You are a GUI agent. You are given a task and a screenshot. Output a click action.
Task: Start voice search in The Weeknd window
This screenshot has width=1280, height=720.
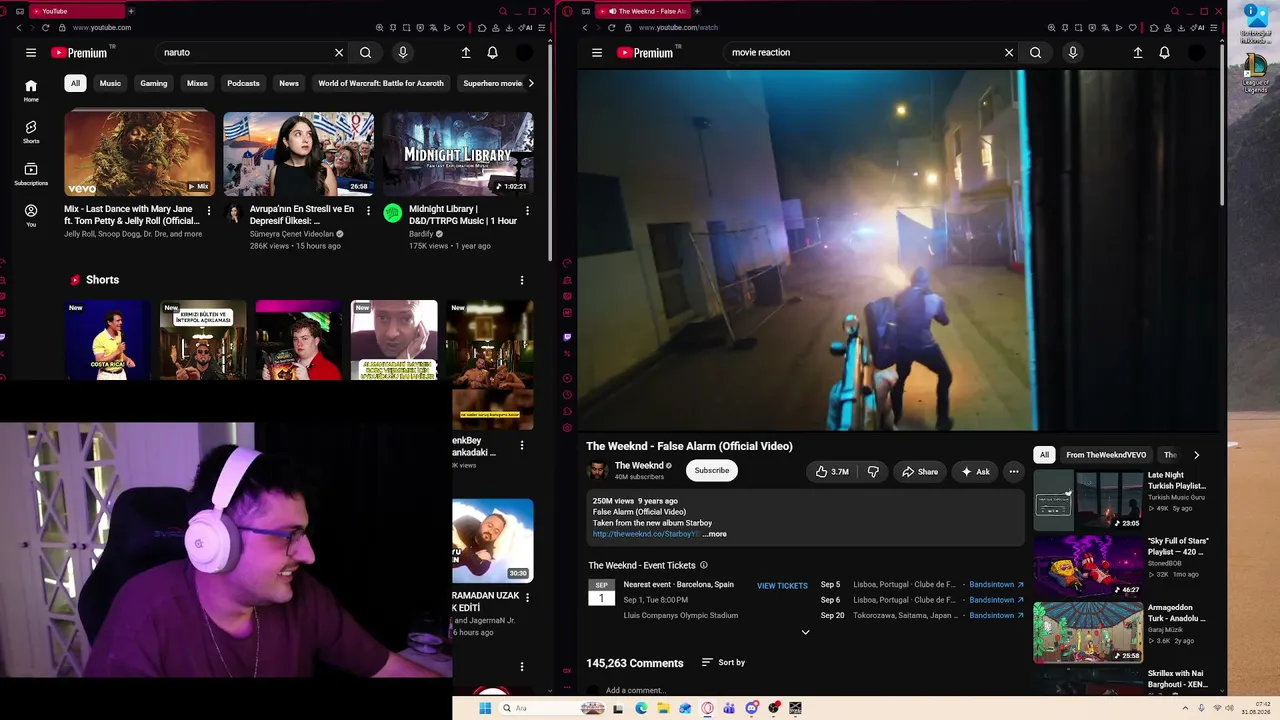coord(1073,53)
